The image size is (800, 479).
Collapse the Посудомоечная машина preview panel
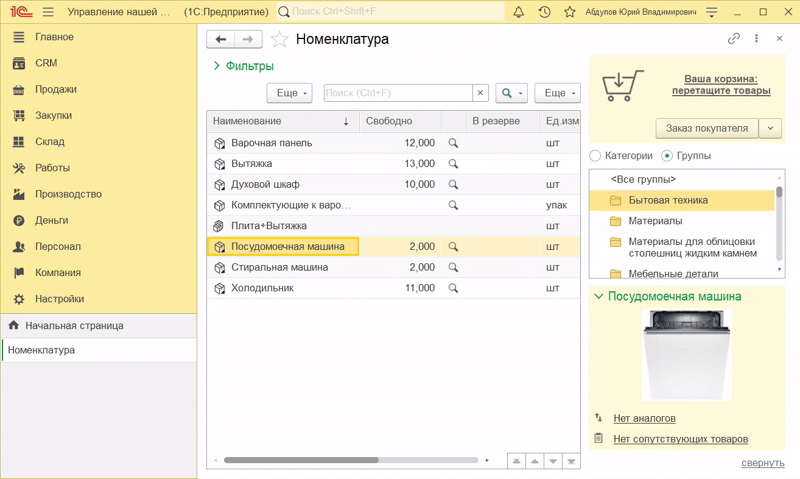(599, 297)
